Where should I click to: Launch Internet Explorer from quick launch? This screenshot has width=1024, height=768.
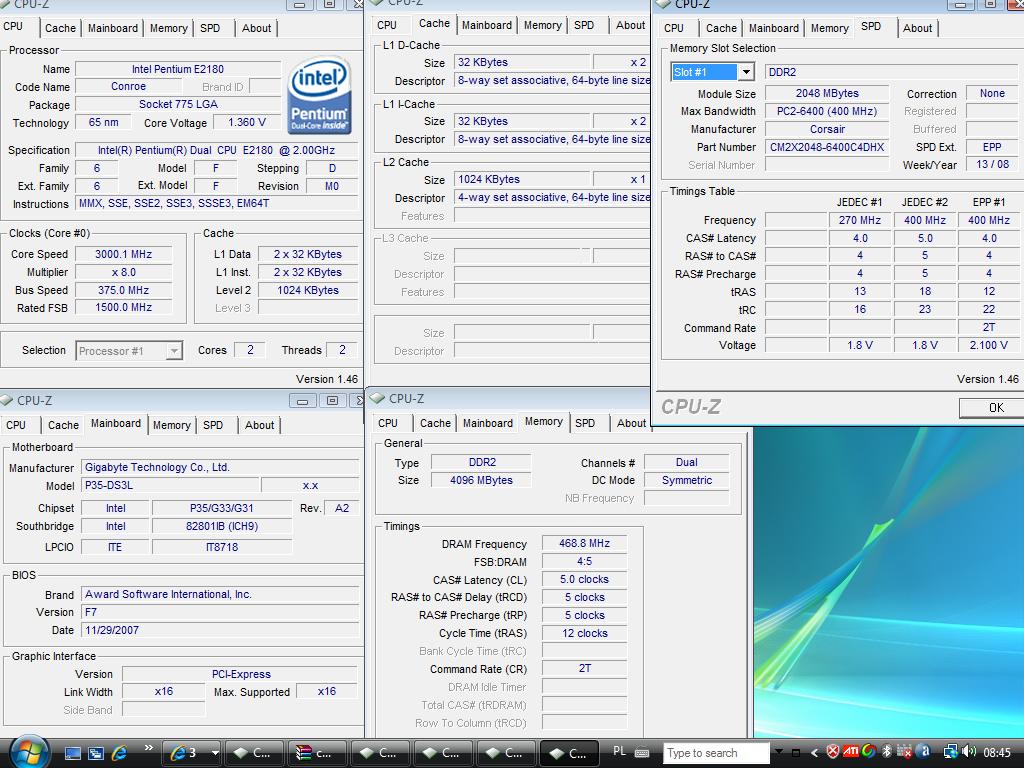(120, 753)
